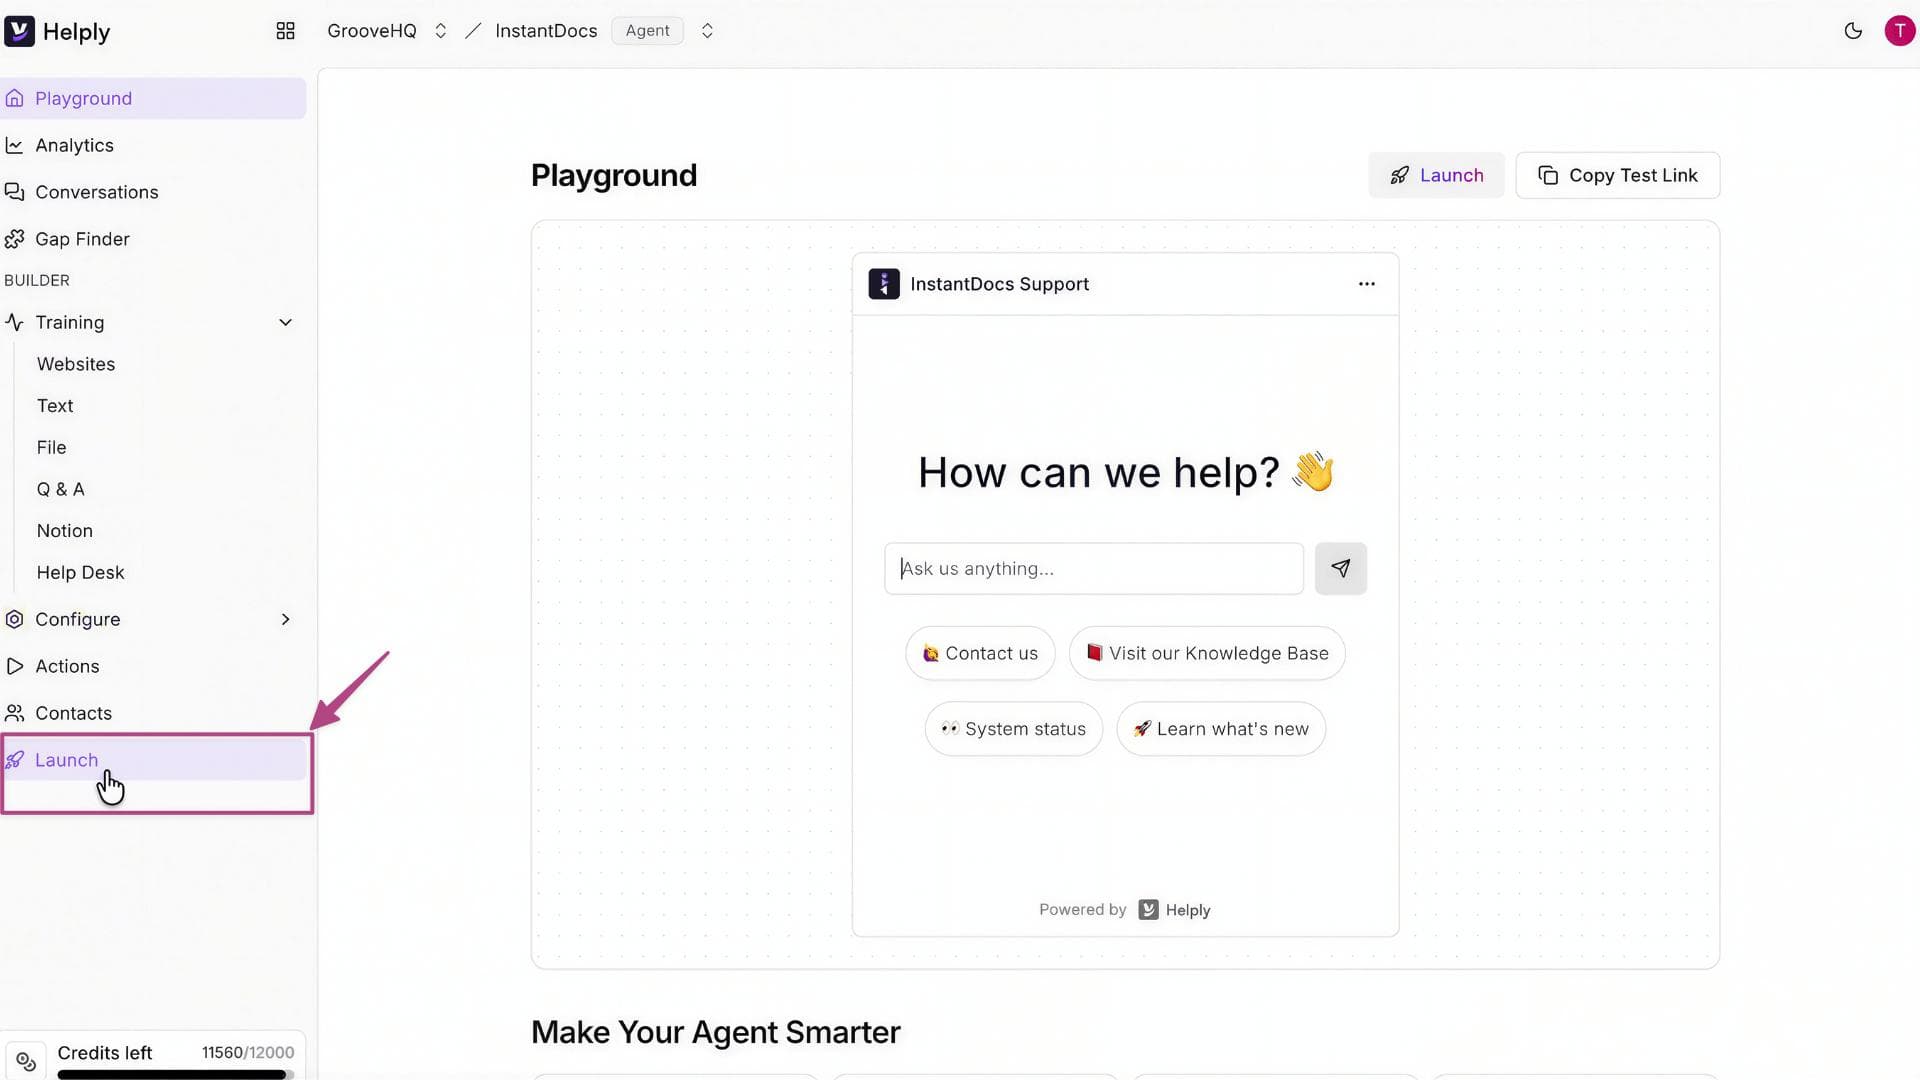The width and height of the screenshot is (1920, 1080).
Task: Open the workspace grid icon next to GrooveHQ
Action: (285, 31)
